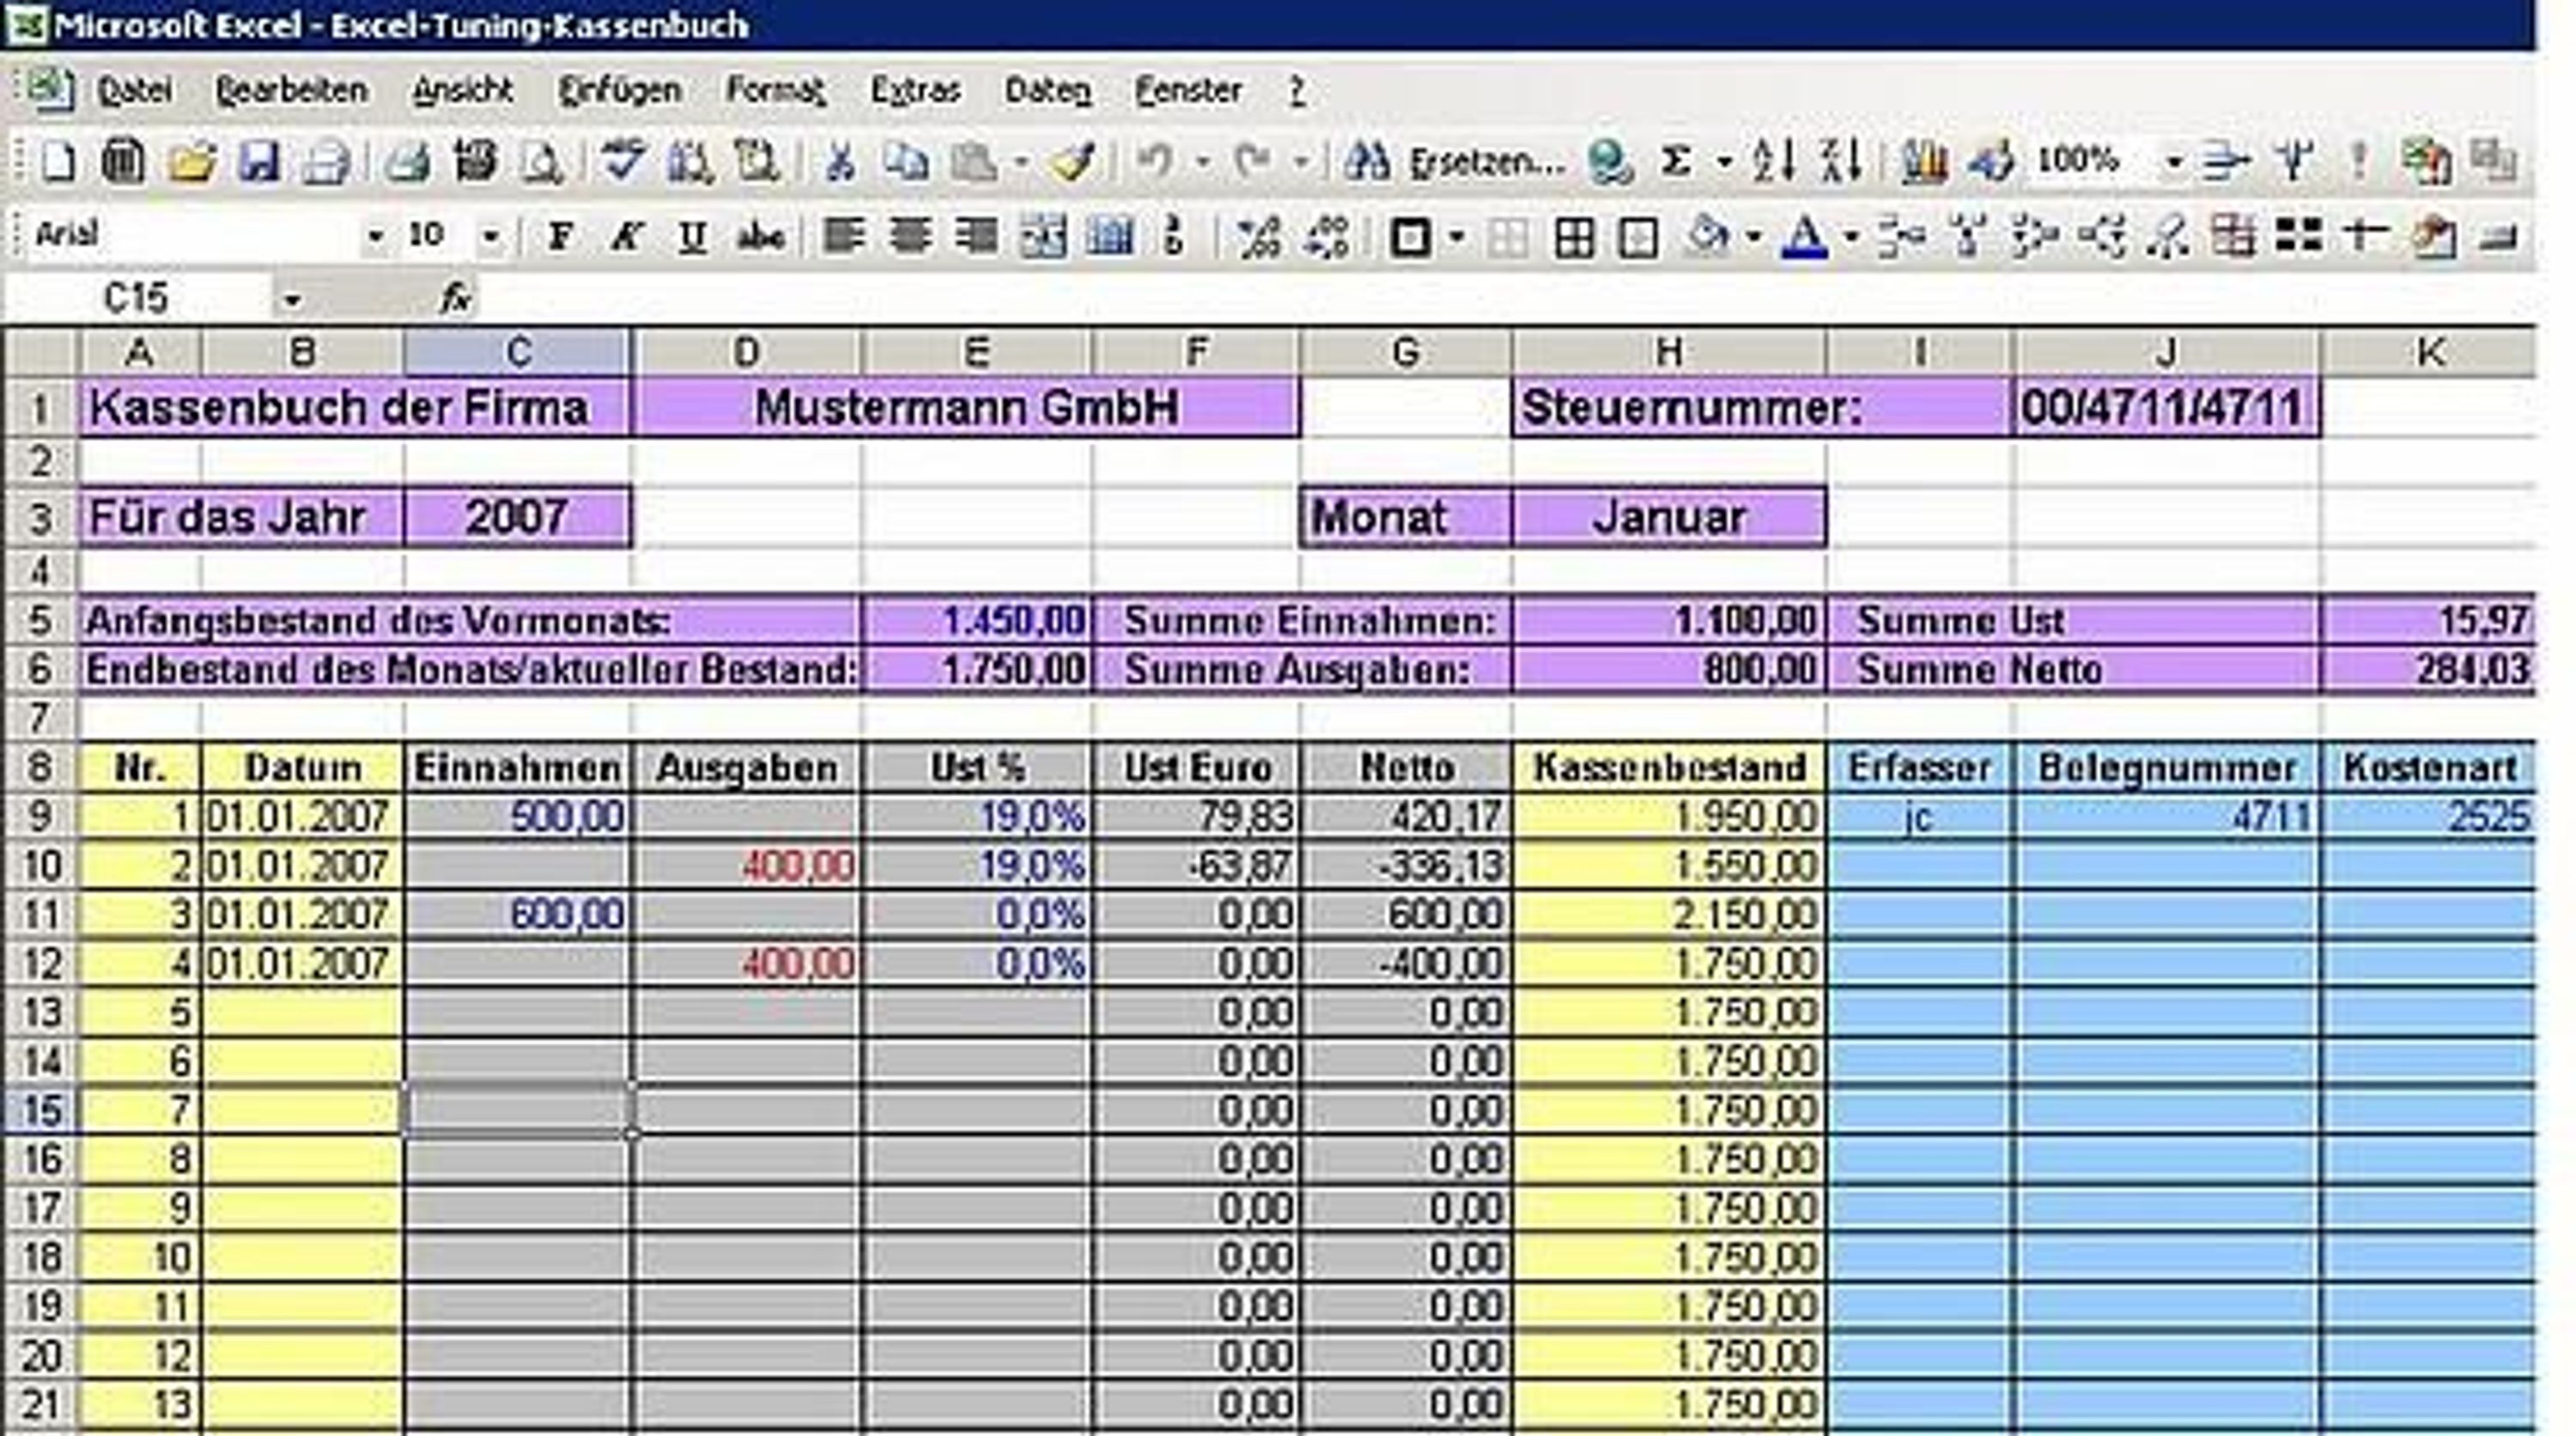Click the AutoSum sigma icon
This screenshot has width=2576, height=1436.
tap(1677, 161)
